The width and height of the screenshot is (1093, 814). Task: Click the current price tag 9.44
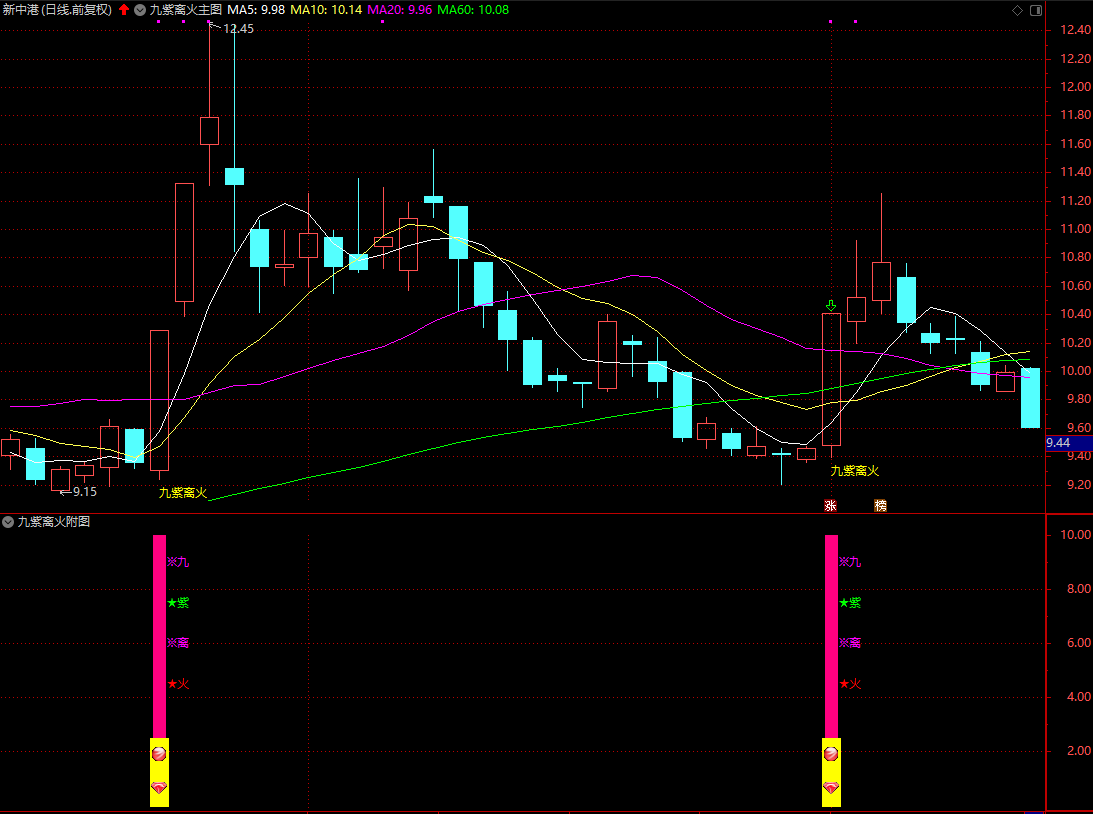pos(1069,443)
